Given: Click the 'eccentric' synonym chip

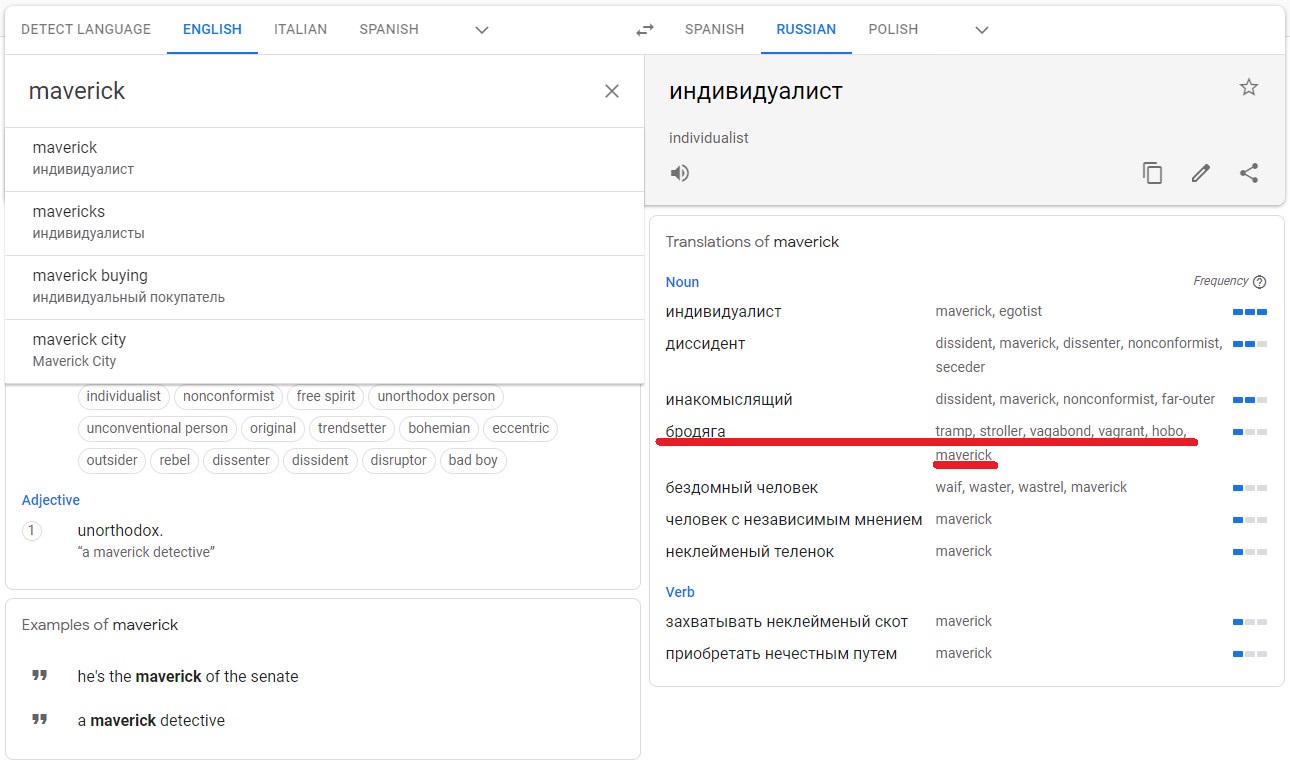Looking at the screenshot, I should (x=521, y=428).
